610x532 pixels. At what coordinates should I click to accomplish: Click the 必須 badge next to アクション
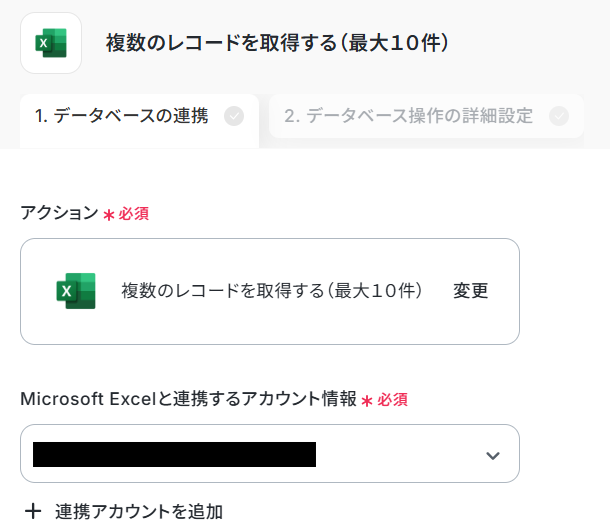point(133,214)
